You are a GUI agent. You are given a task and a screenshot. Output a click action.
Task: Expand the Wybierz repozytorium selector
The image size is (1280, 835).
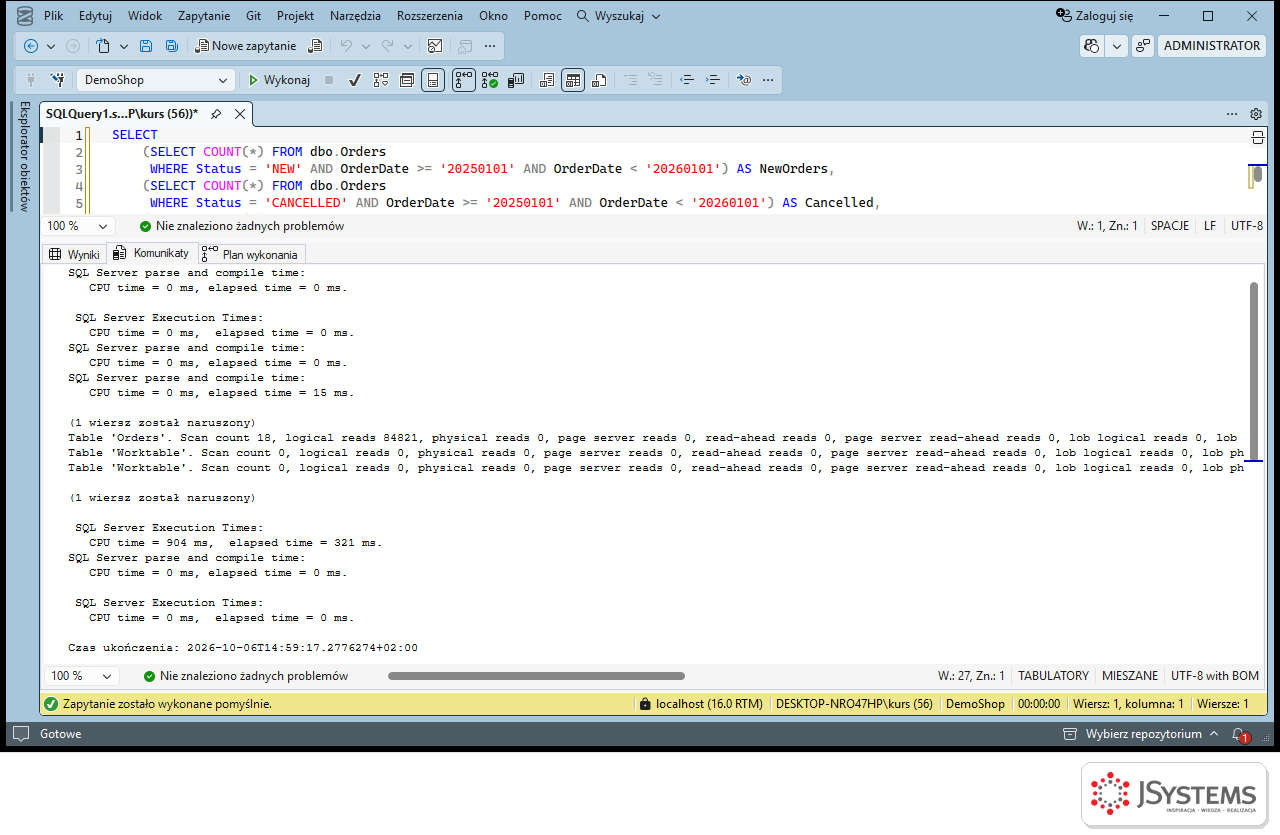click(1143, 734)
